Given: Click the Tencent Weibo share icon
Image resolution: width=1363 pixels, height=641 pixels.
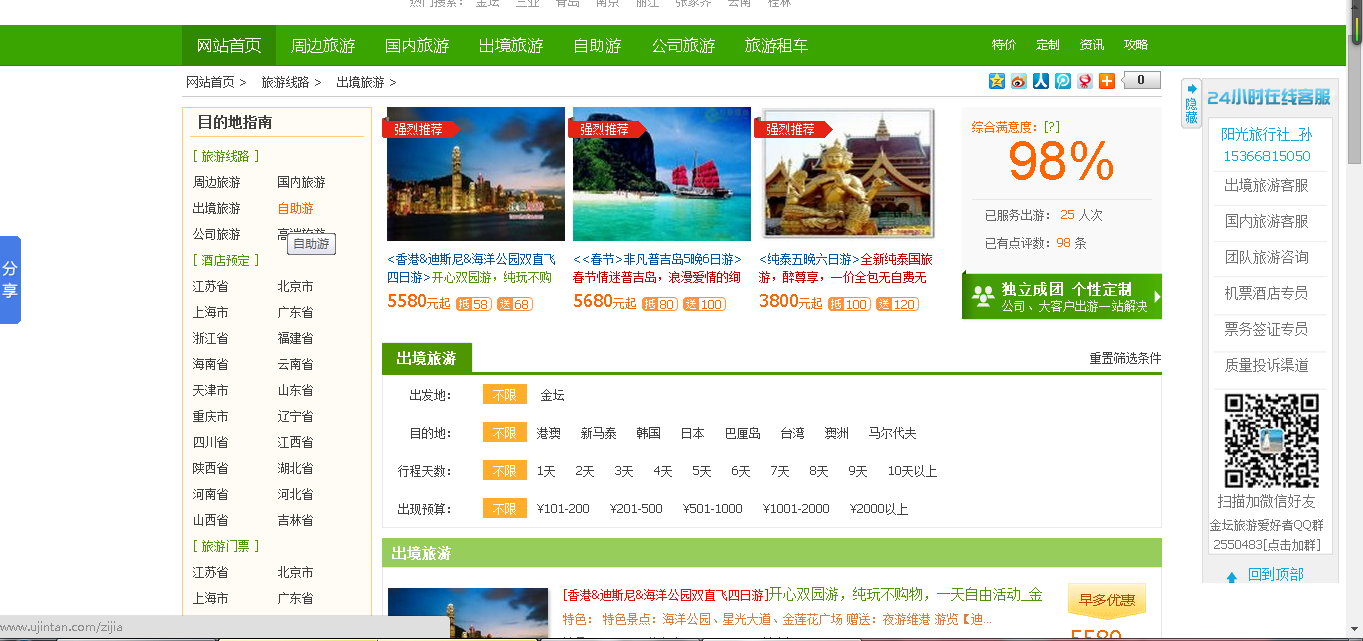Looking at the screenshot, I should [x=1063, y=81].
